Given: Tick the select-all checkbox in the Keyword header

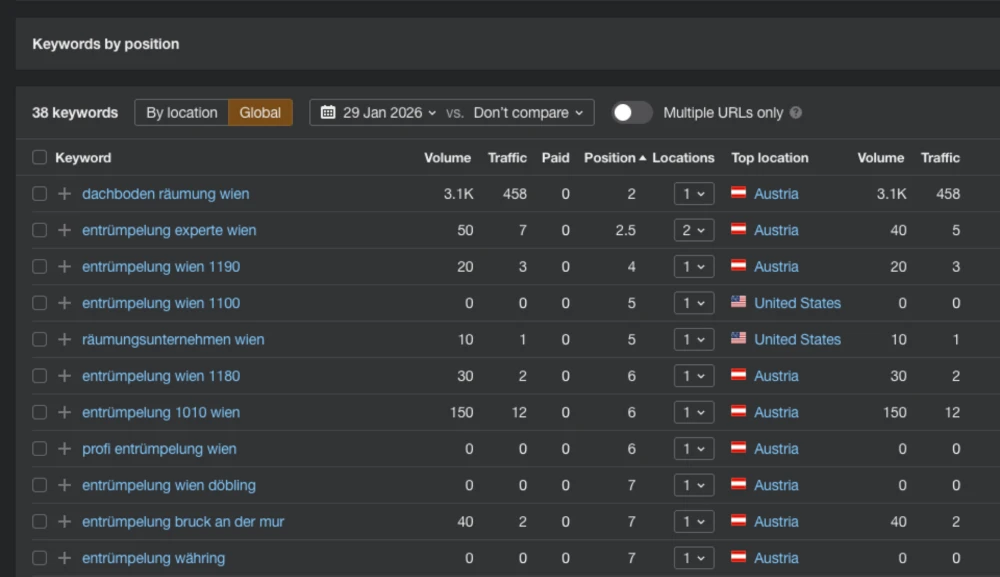Looking at the screenshot, I should click(39, 158).
